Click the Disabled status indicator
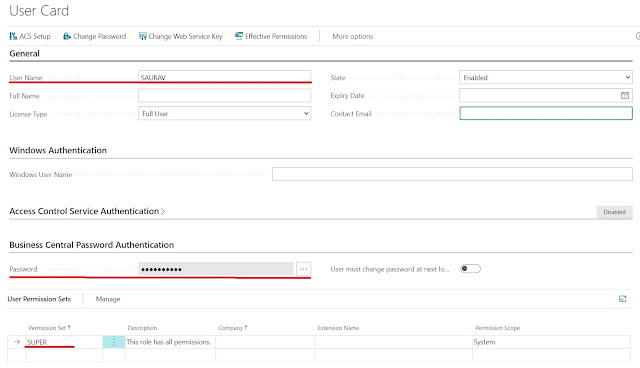The height and width of the screenshot is (368, 640). [614, 212]
